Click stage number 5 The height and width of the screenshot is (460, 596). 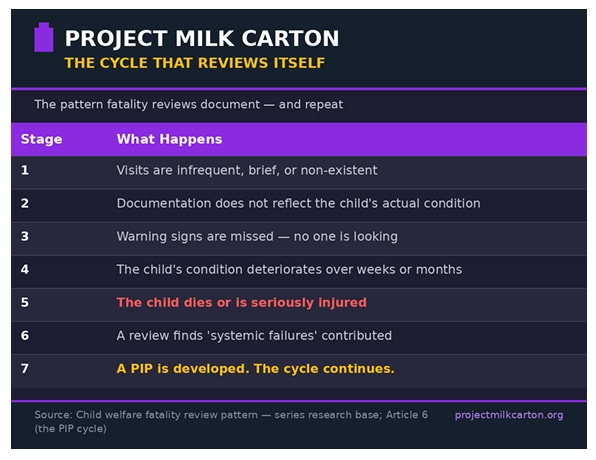(25, 303)
